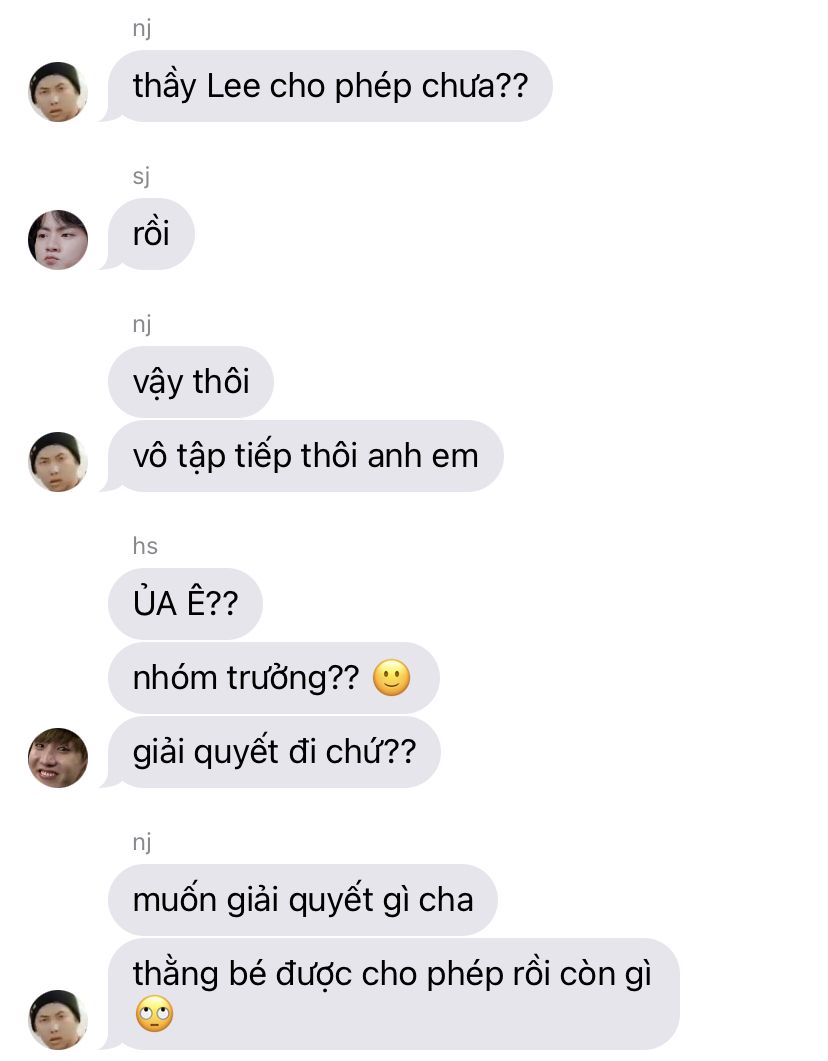The height and width of the screenshot is (1061, 828).
Task: Click the smiley emoji after 'nhóm trưởng??'
Action: point(392,677)
